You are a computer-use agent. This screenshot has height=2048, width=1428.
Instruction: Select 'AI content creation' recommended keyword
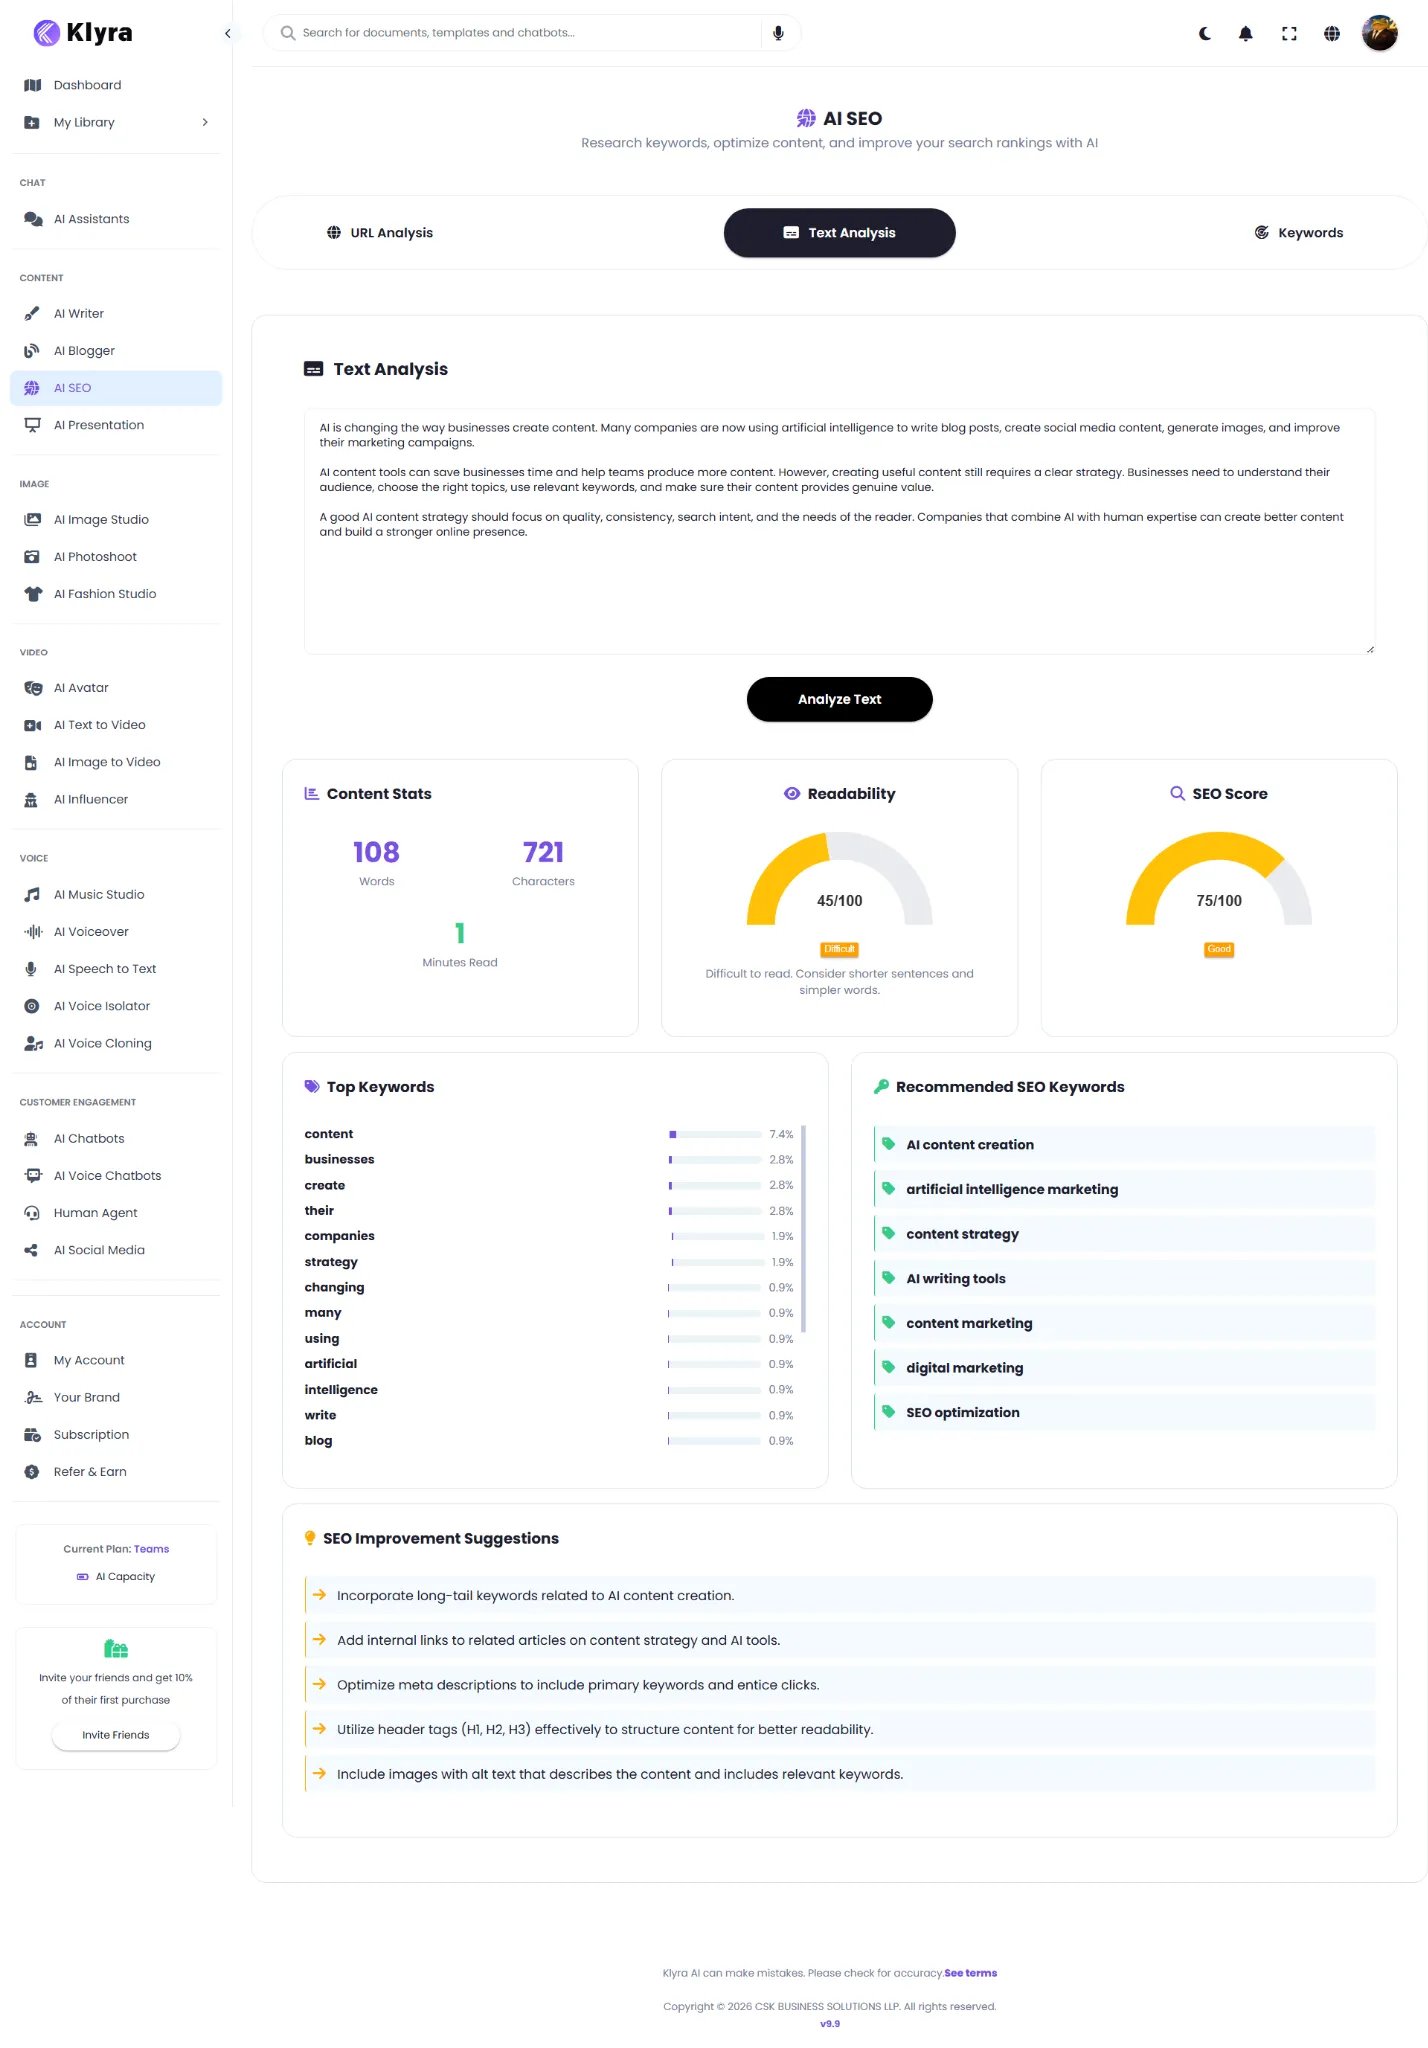[1125, 1144]
